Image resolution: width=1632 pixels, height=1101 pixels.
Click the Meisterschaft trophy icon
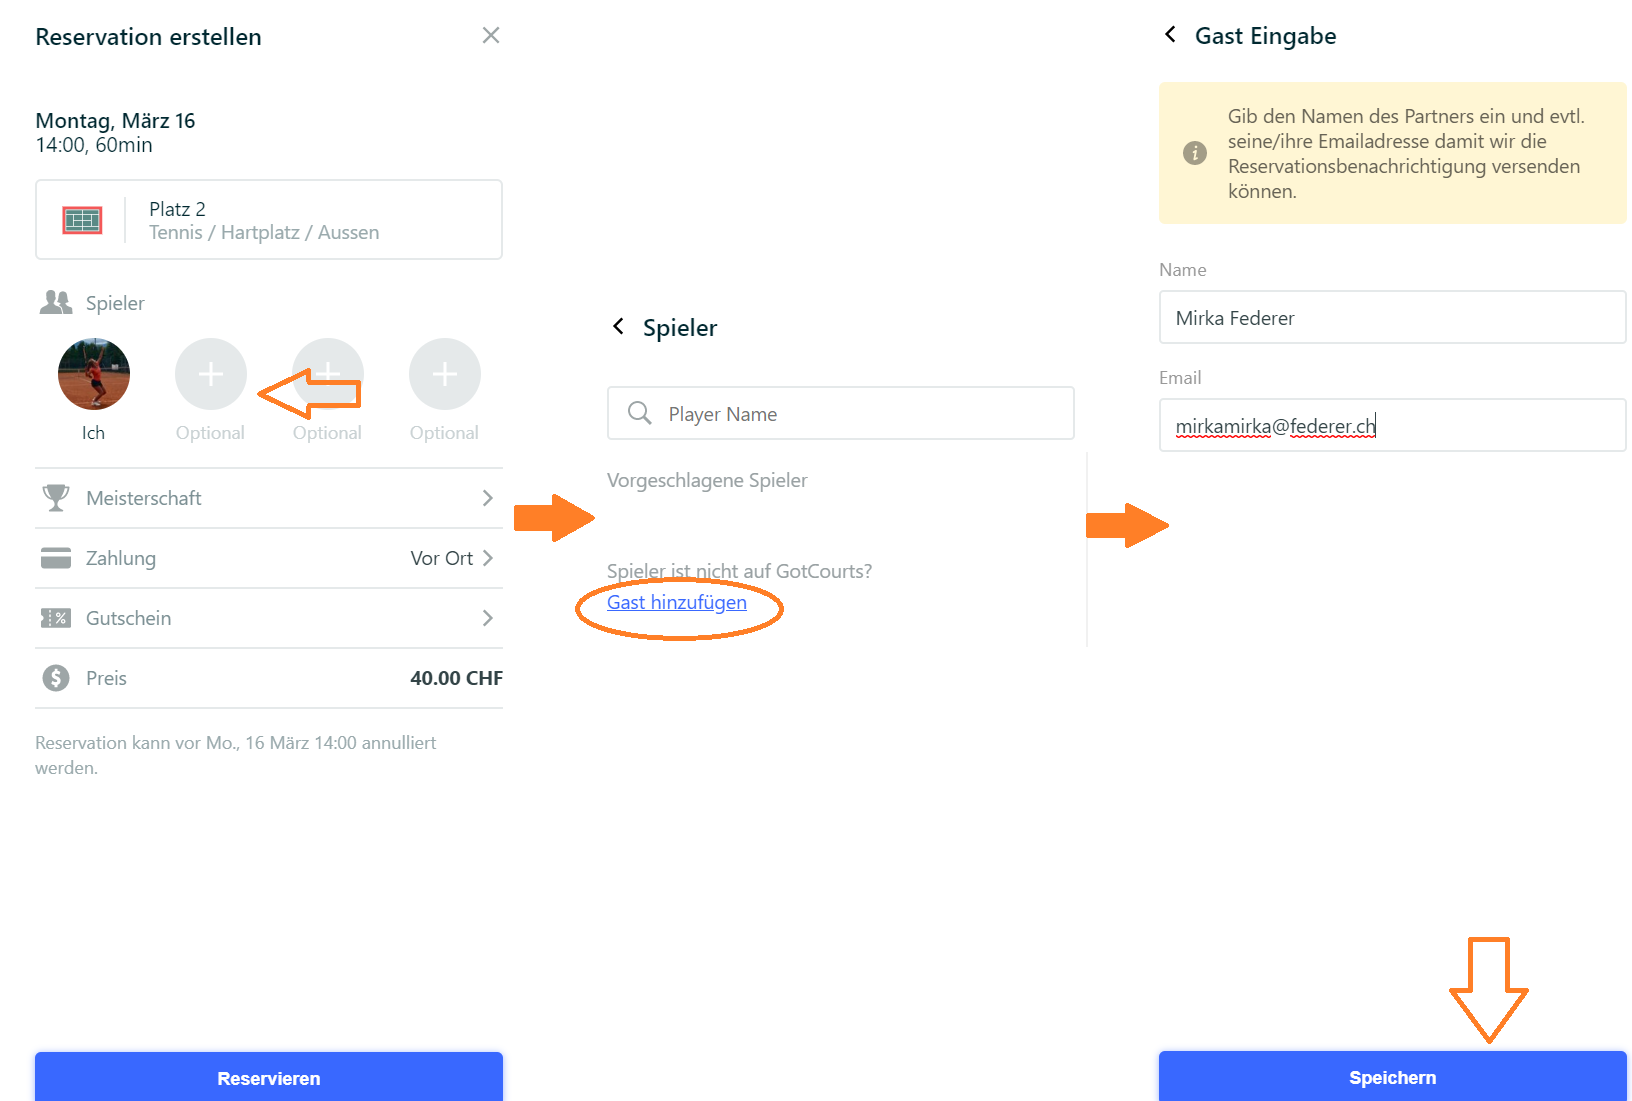(x=56, y=498)
